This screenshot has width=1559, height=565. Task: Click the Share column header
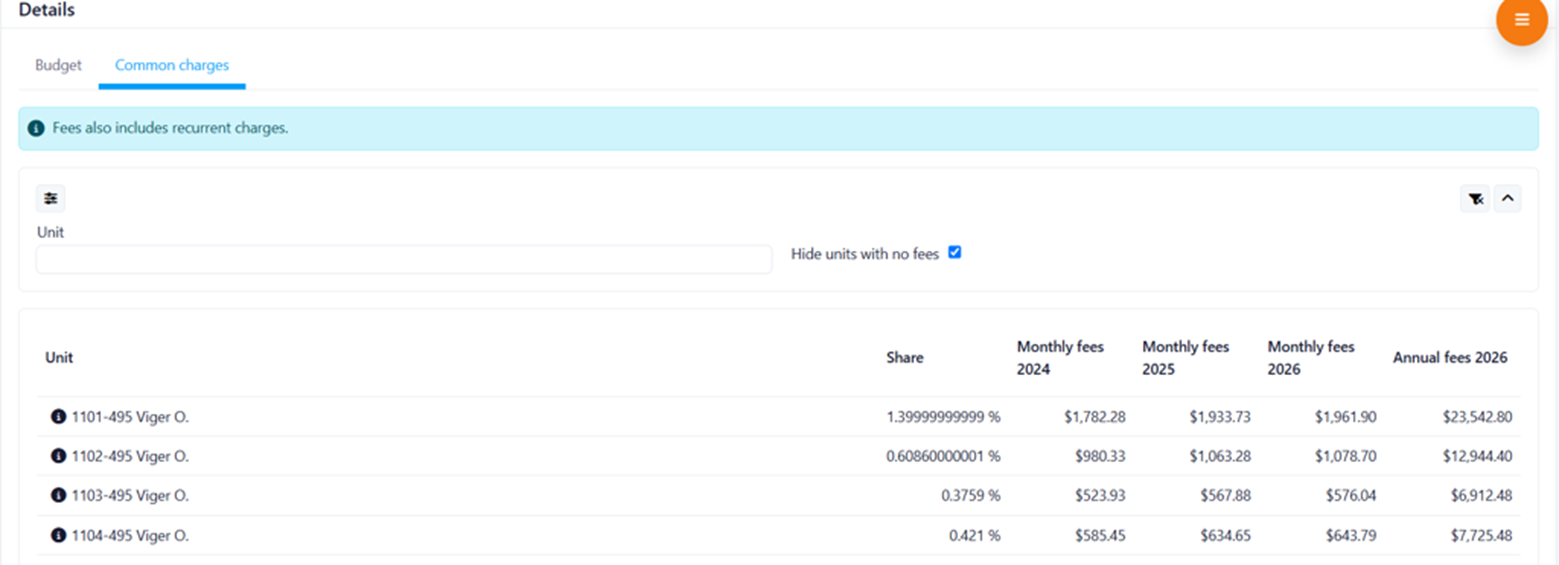905,358
